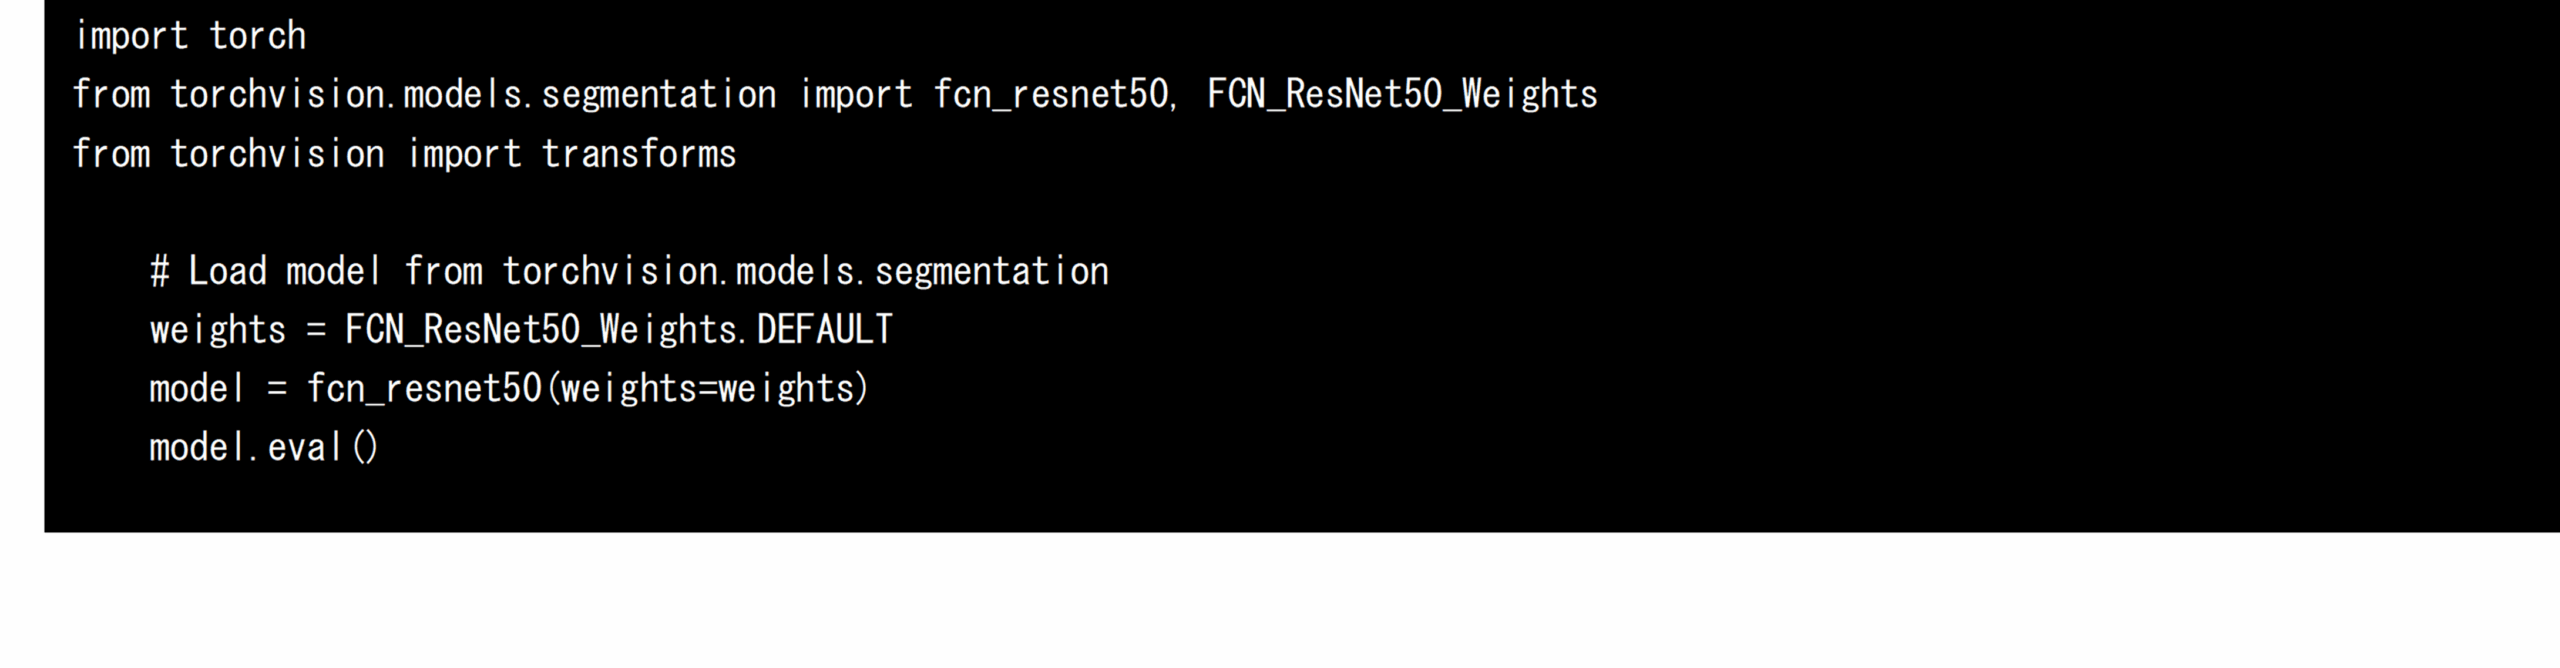Click the 'model.eval()' line
Image resolution: width=2560 pixels, height=668 pixels.
point(264,447)
